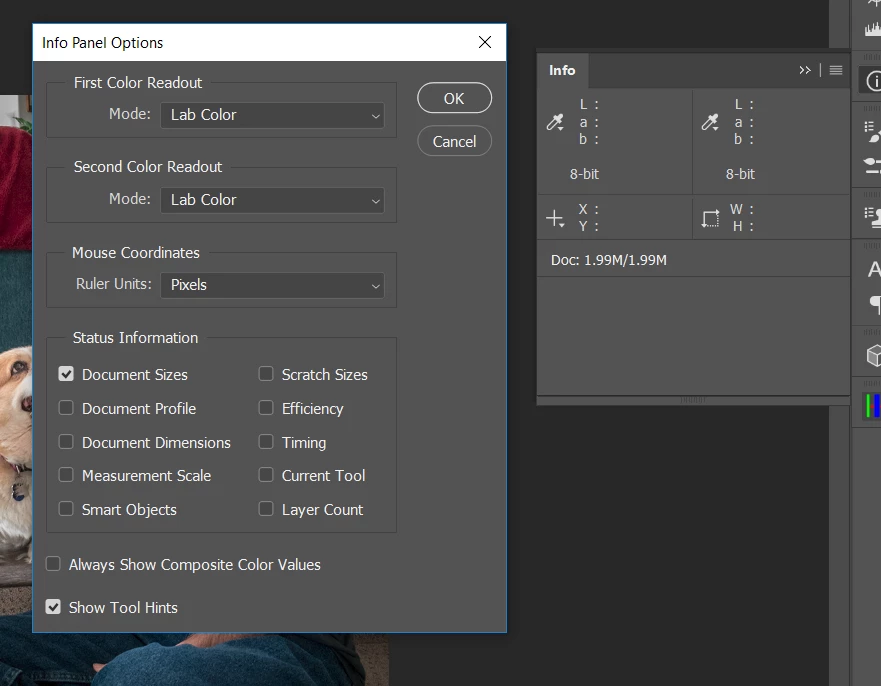This screenshot has width=881, height=686.
Task: Click the second color readout eyedropper icon
Action: [x=710, y=122]
